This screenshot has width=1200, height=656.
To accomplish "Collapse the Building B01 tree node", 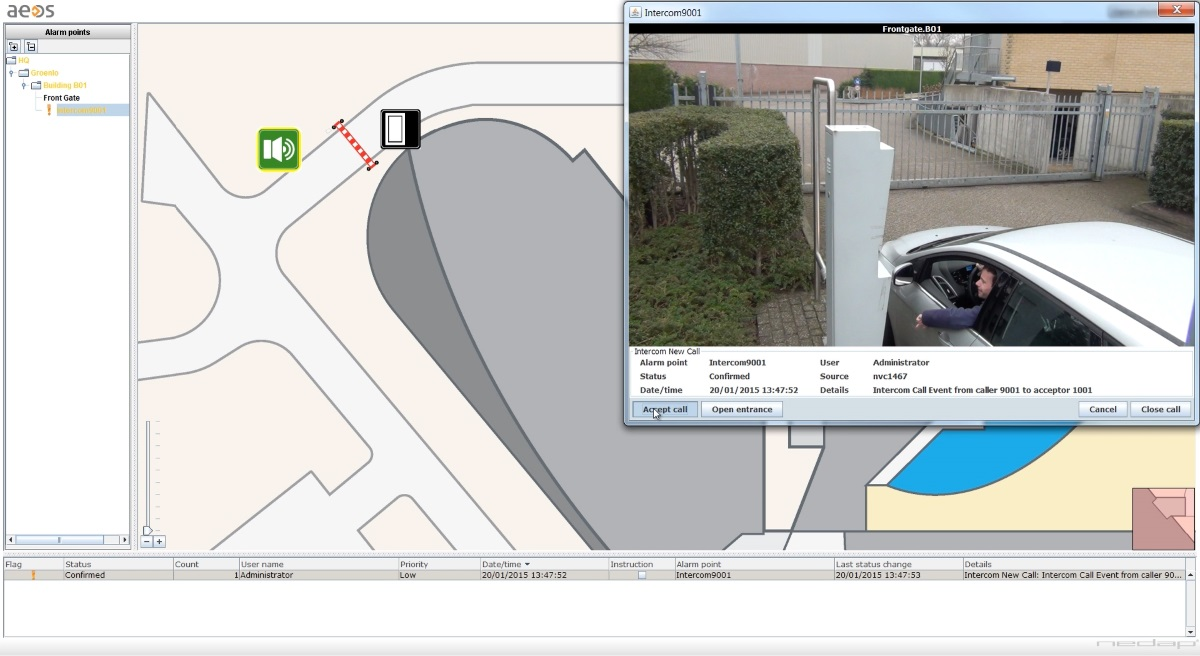I will coord(24,85).
